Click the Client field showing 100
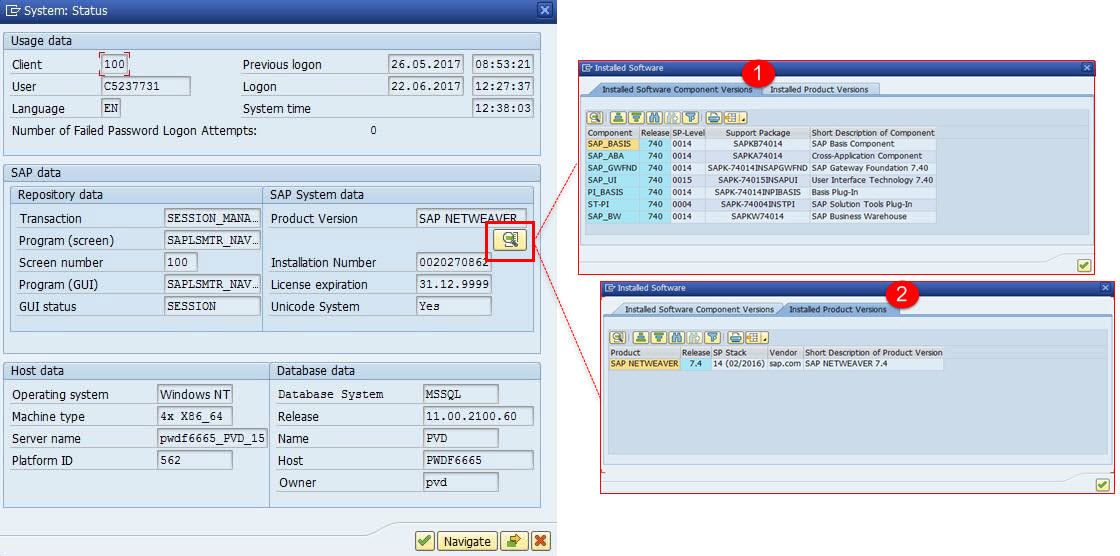 click(x=114, y=64)
